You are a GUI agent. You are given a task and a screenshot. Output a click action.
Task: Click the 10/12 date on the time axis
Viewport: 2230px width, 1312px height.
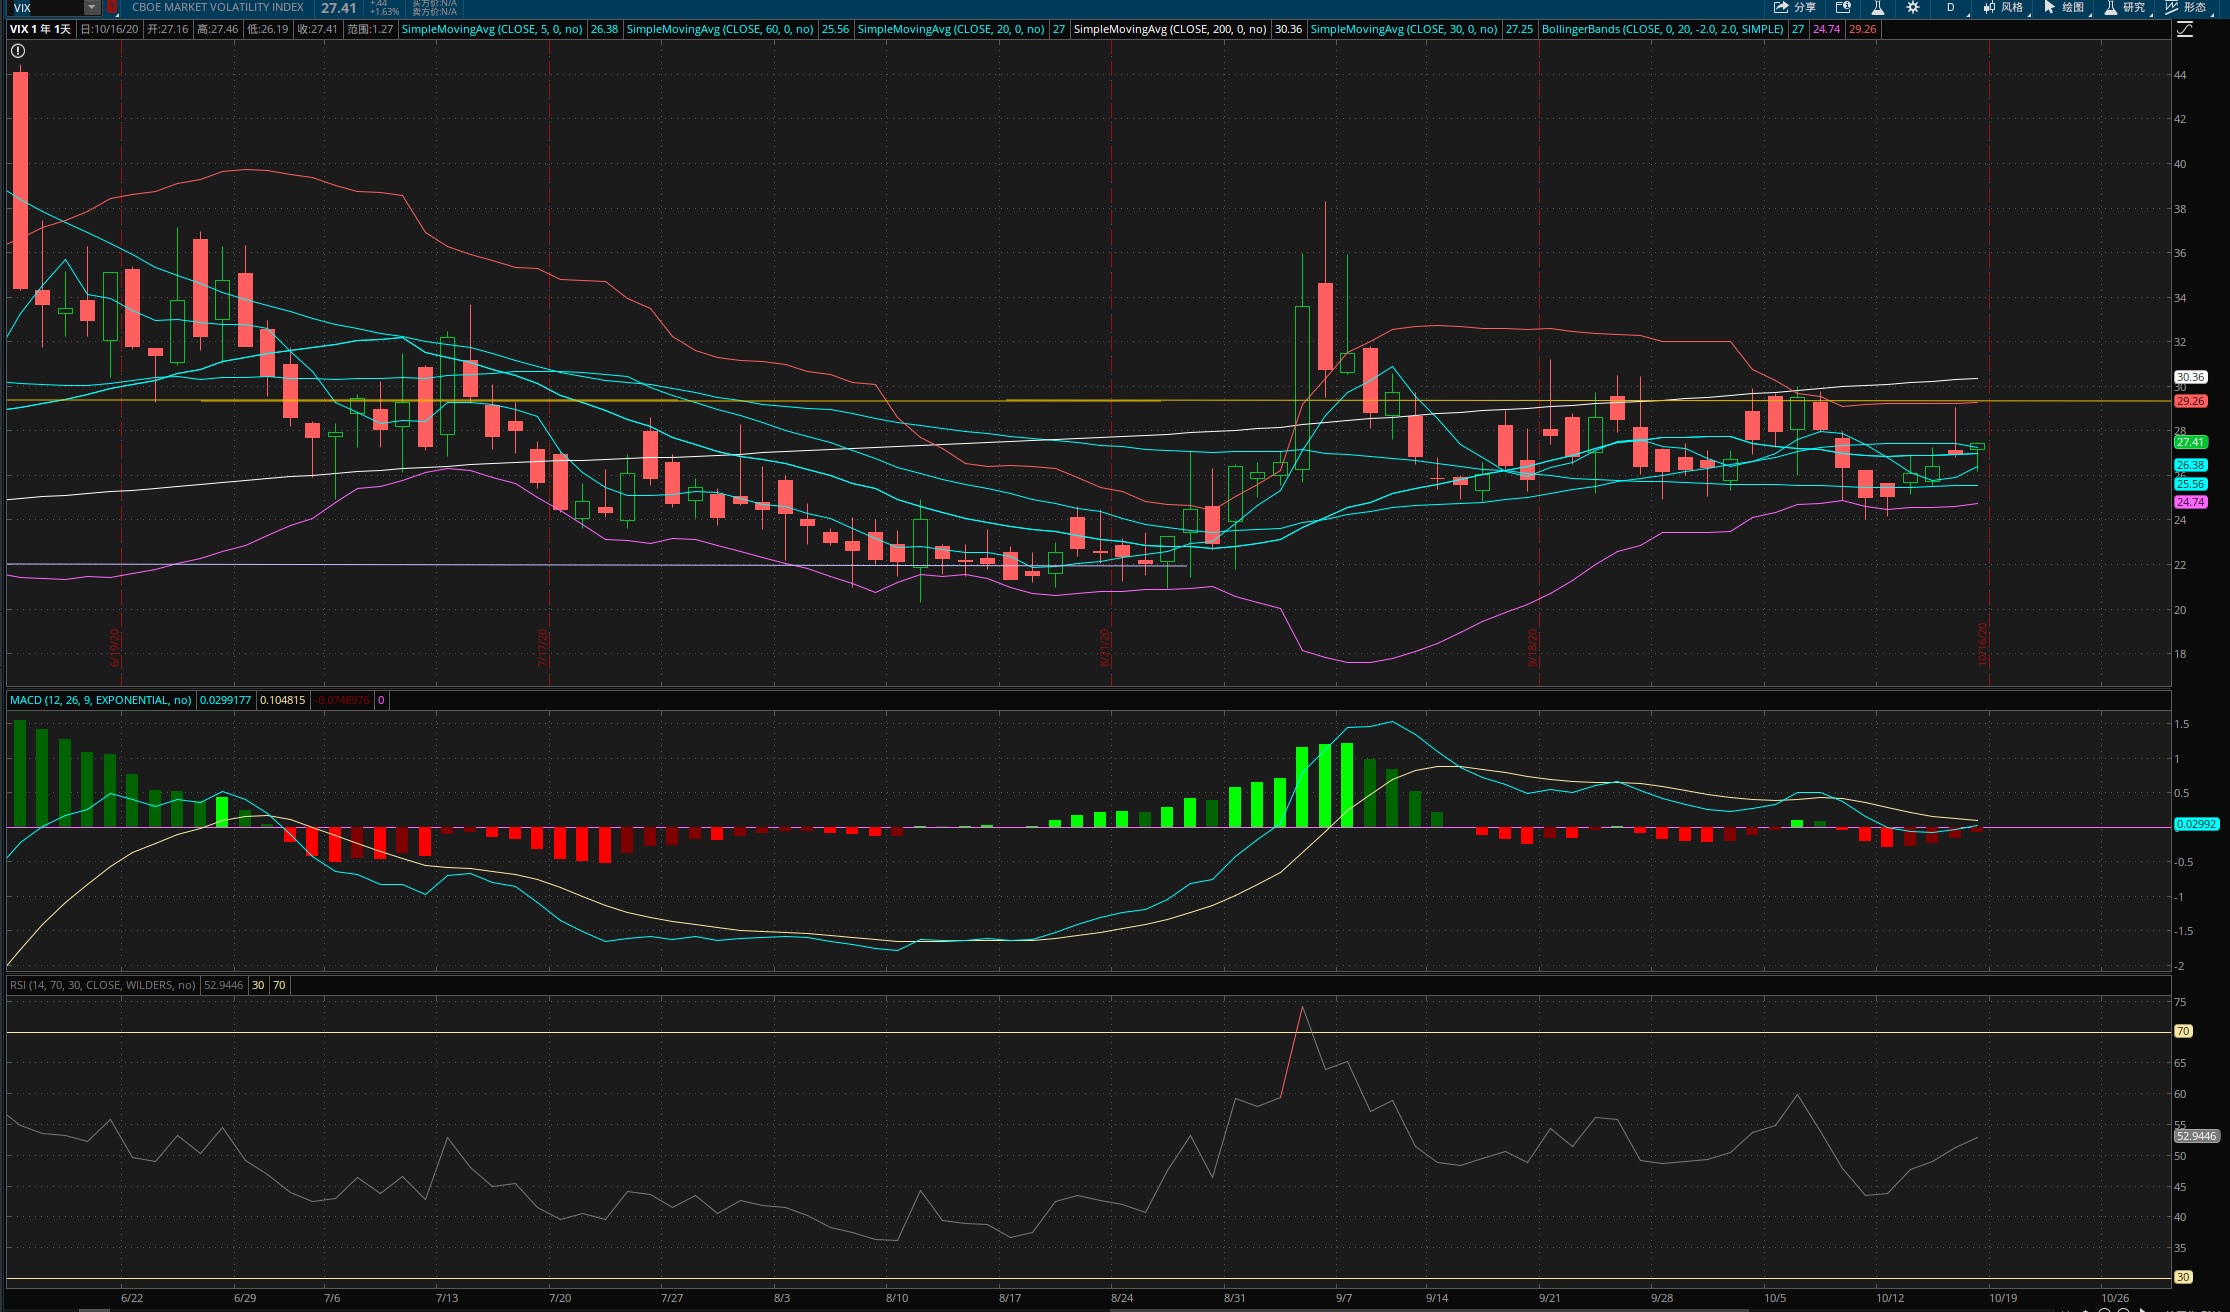1889,1298
